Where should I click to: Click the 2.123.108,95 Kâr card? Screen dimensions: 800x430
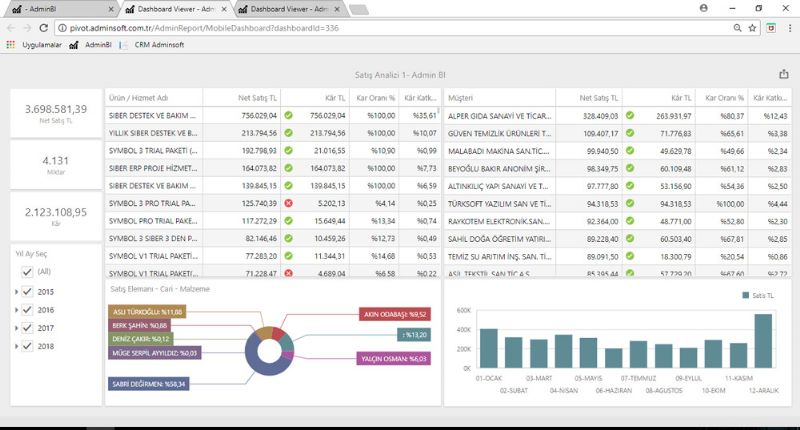(56, 216)
